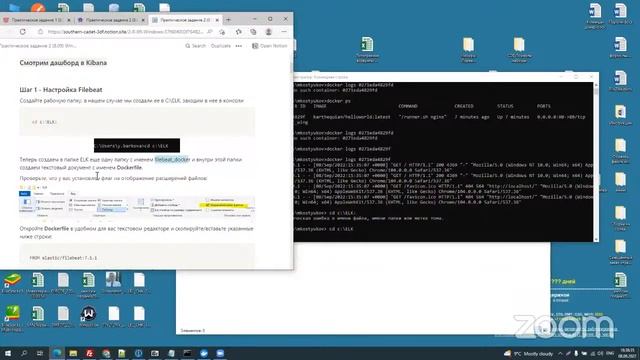This screenshot has width=640, height=360.
Task: Click the terminal window vertical scrollbar
Action: tap(596, 162)
